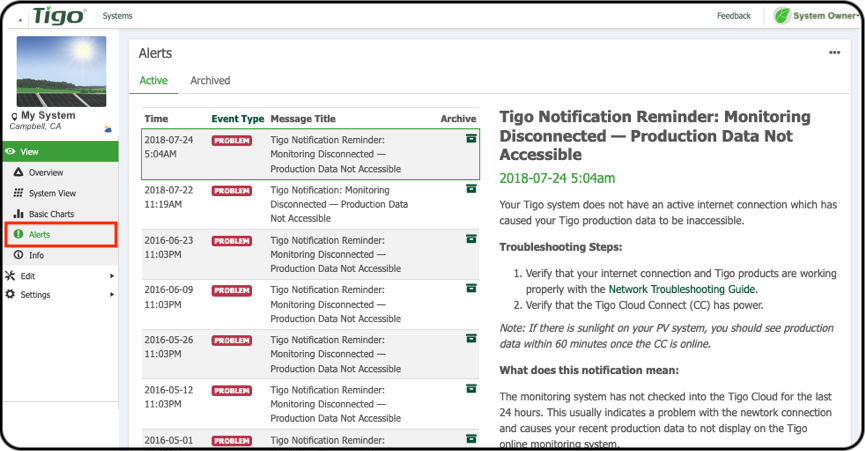The height and width of the screenshot is (451, 865).
Task: Select the 2016-05-12 11:03PM alert row
Action: (x=311, y=404)
